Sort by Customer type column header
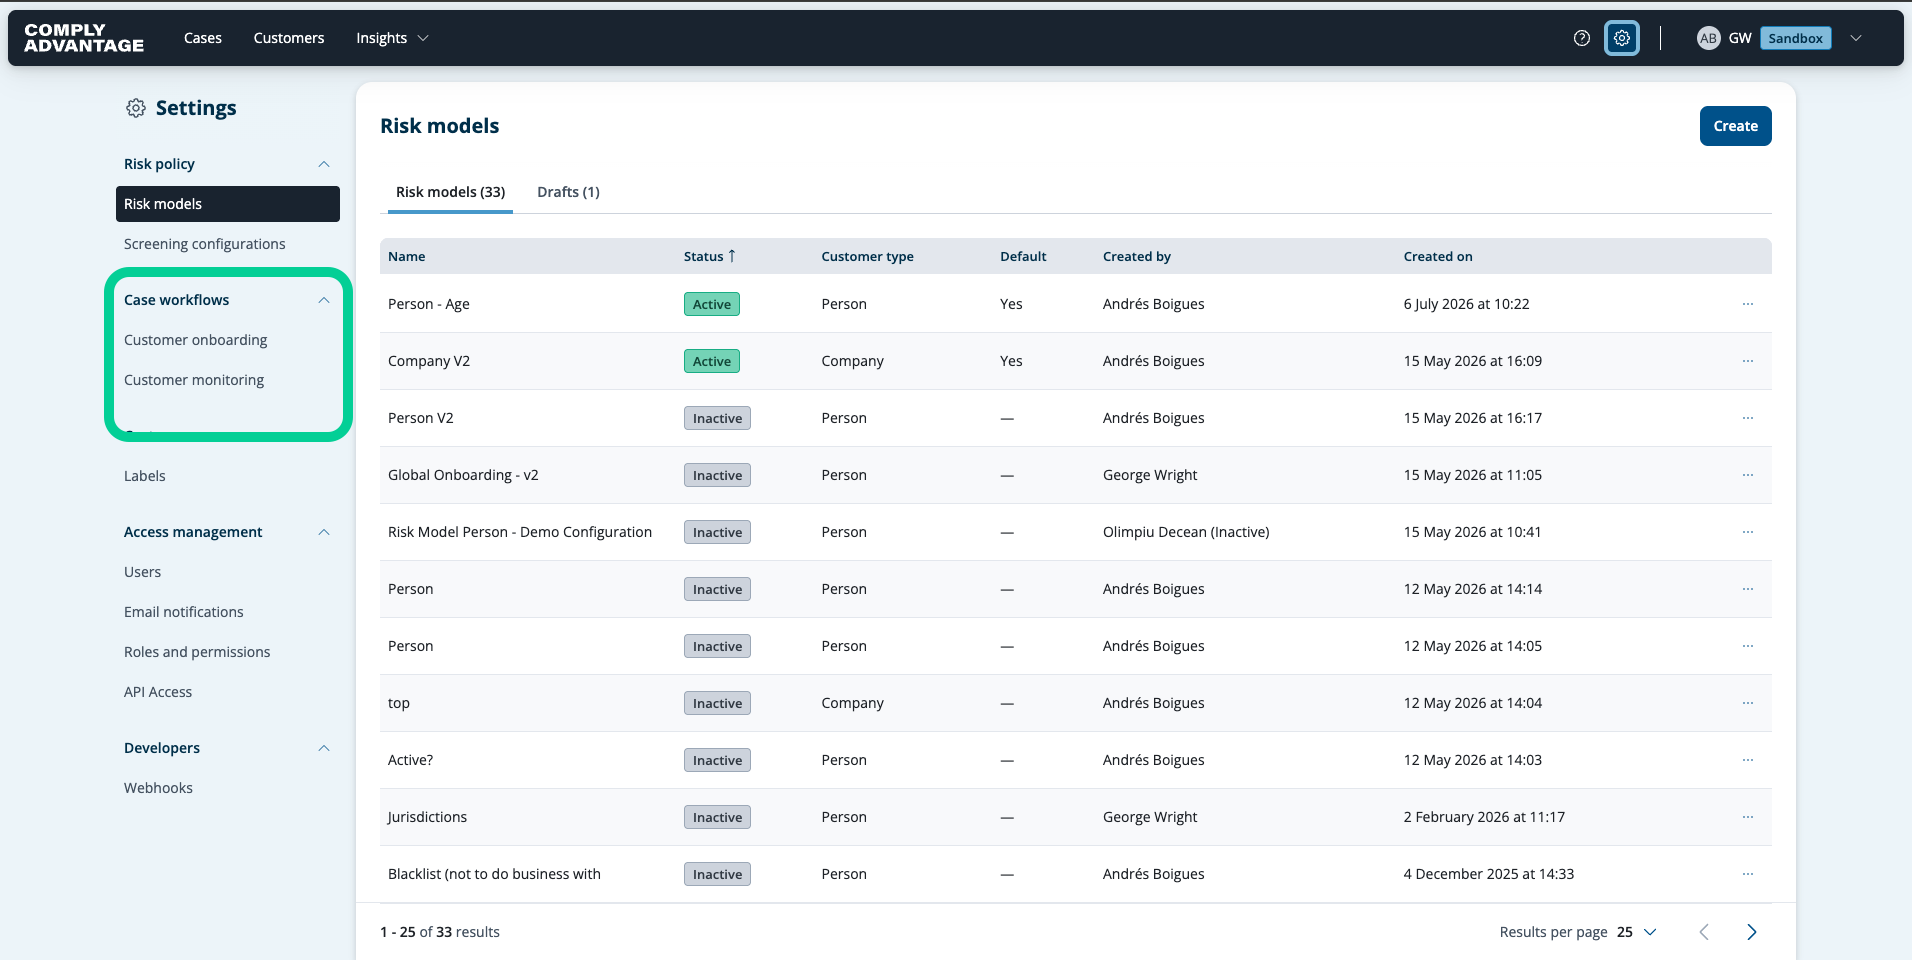The image size is (1912, 960). pos(867,256)
